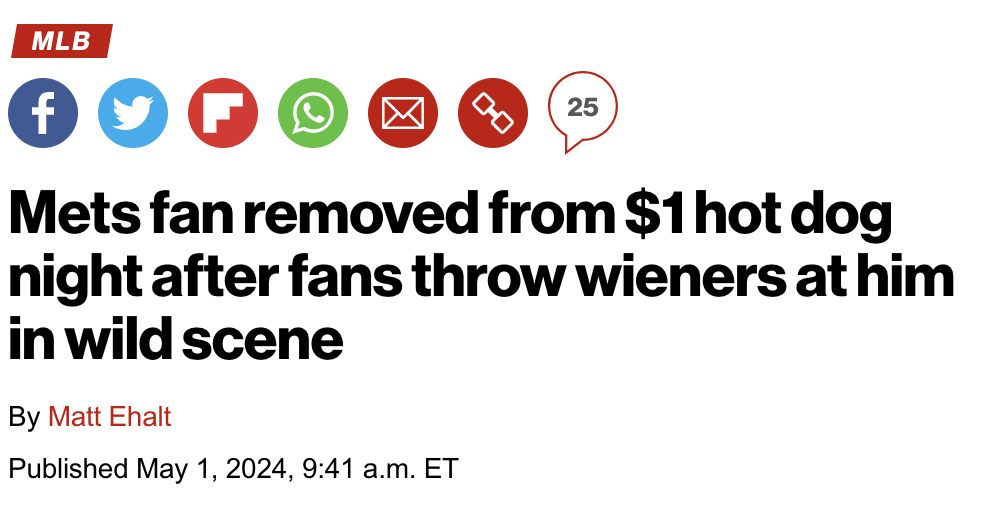Share the article to Flipboard
Screen dimensions: 984x510
222,112
